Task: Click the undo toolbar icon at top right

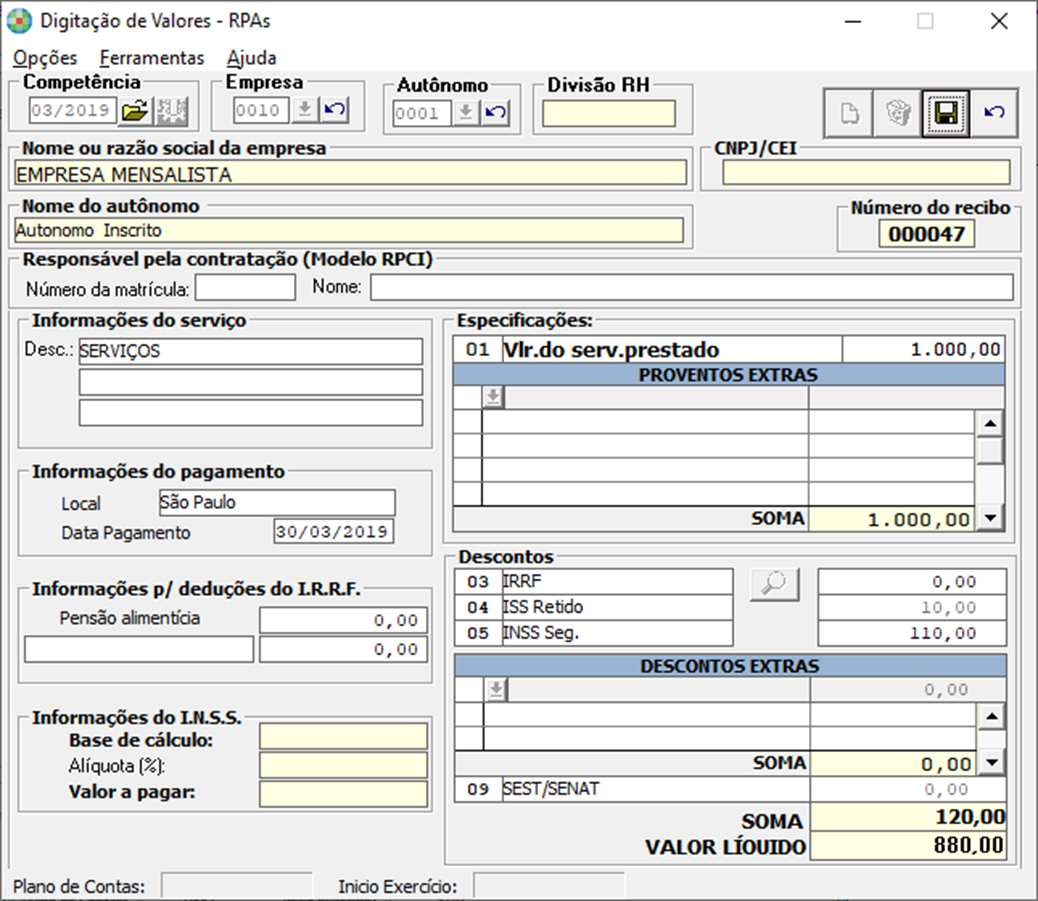Action: point(994,113)
